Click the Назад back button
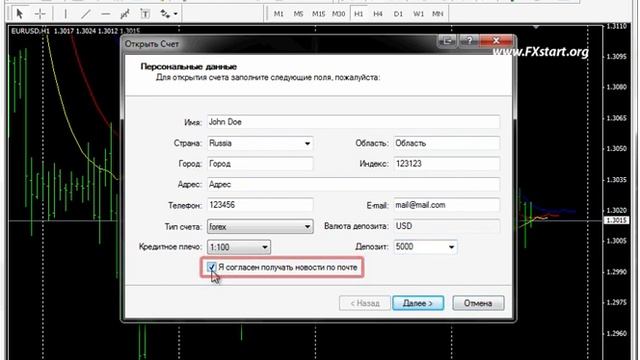640x360 pixels. (364, 303)
